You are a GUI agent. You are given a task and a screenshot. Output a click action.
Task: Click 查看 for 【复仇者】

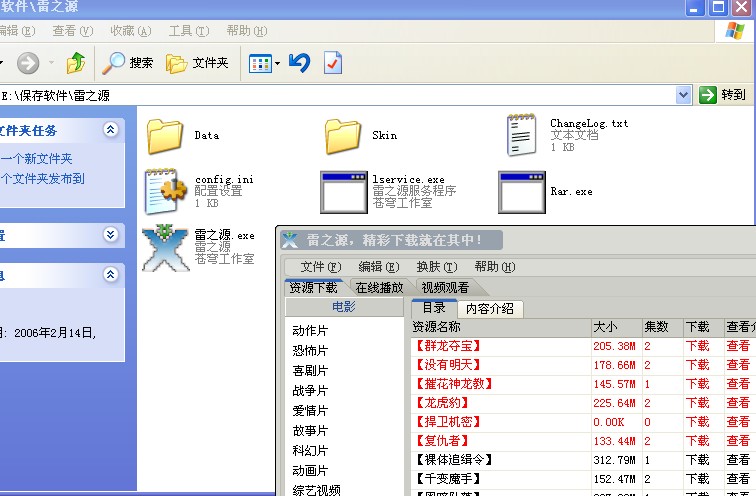pyautogui.click(x=738, y=441)
